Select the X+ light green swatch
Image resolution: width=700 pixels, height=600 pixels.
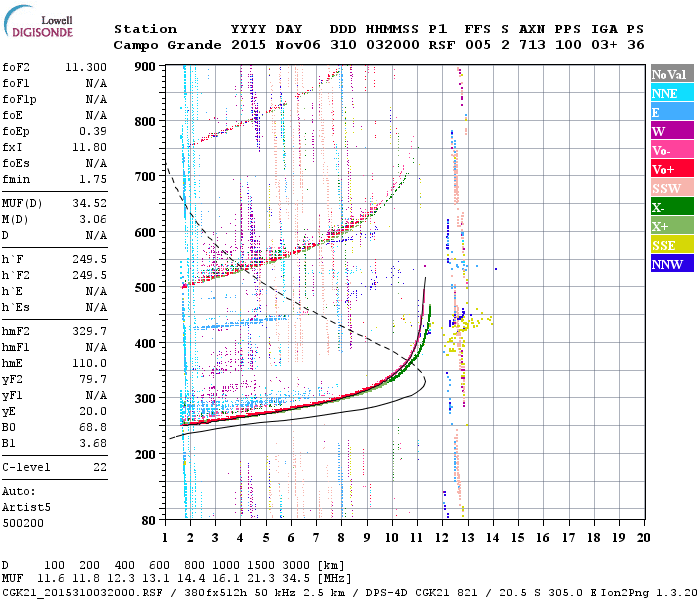coord(672,226)
